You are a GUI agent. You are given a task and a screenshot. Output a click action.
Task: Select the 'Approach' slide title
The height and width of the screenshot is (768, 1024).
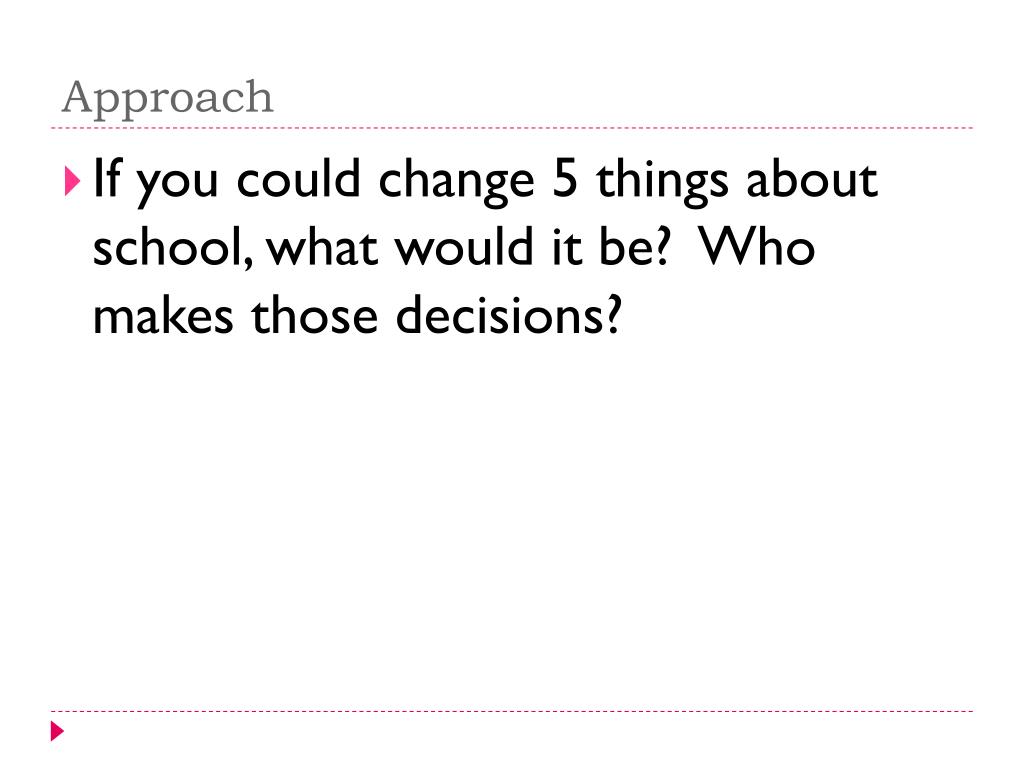(x=167, y=98)
